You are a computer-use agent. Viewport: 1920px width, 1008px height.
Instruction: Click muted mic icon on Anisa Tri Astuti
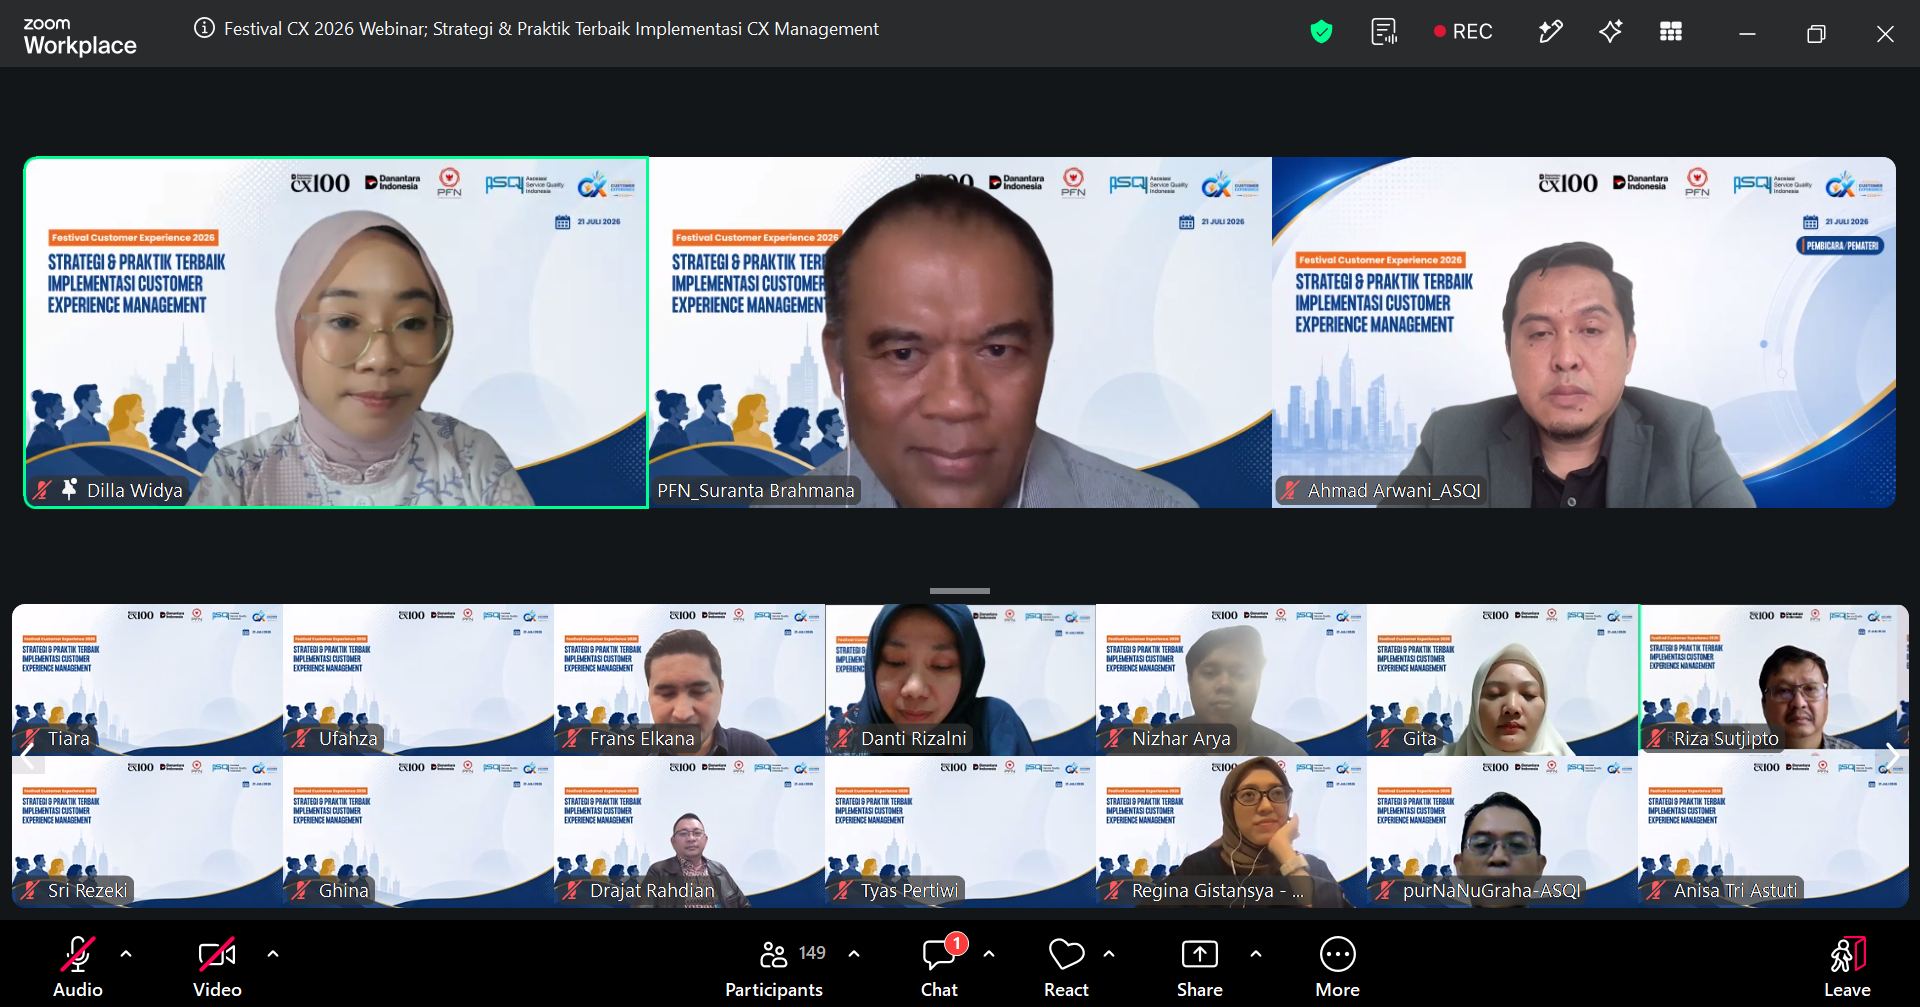1656,890
